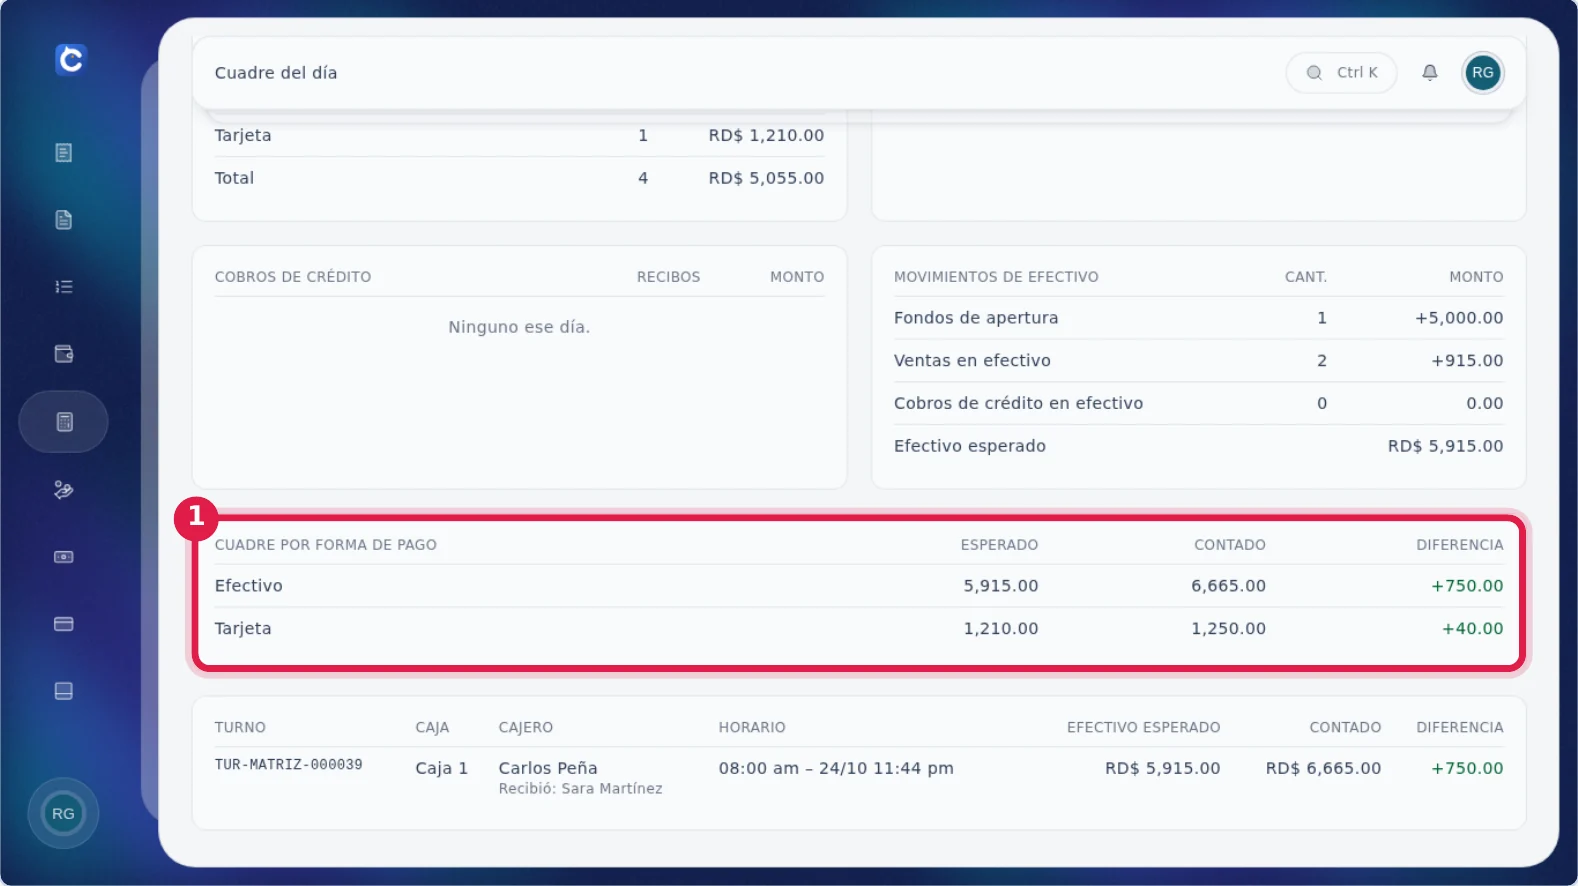Image resolution: width=1578 pixels, height=886 pixels.
Task: Open the Ctrl K search box
Action: pyautogui.click(x=1341, y=72)
